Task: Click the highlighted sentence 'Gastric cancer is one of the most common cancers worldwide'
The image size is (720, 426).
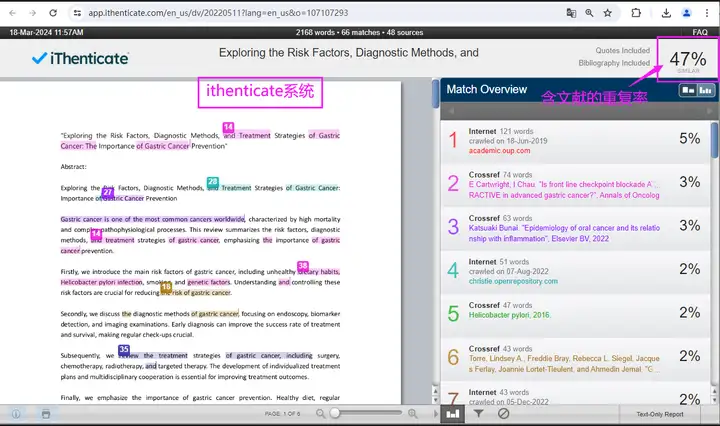Action: tap(152, 219)
